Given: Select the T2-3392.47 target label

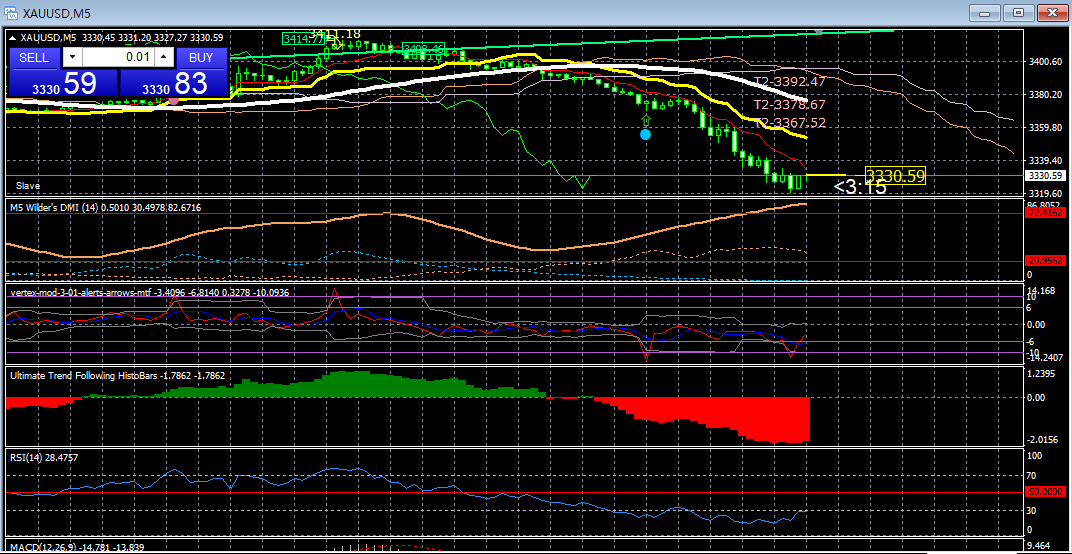Looking at the screenshot, I should pos(790,81).
